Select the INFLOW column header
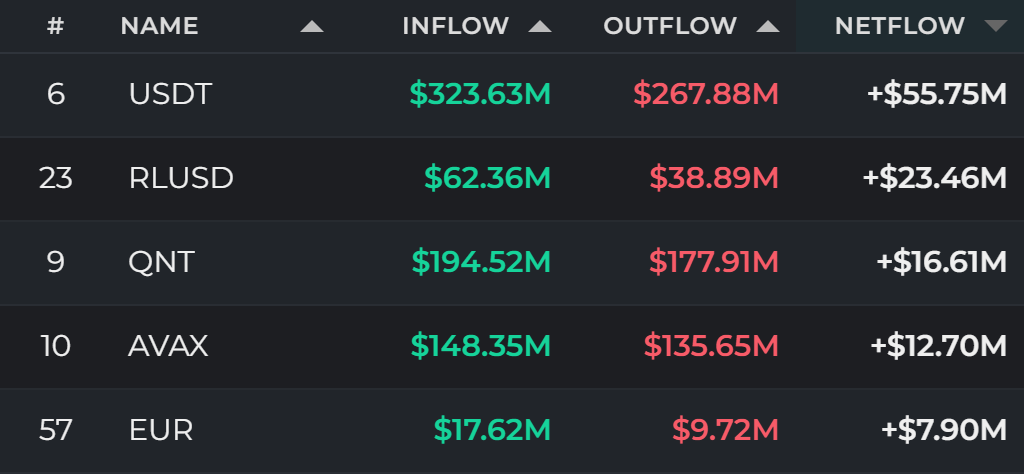The height and width of the screenshot is (474, 1024). pyautogui.click(x=455, y=26)
